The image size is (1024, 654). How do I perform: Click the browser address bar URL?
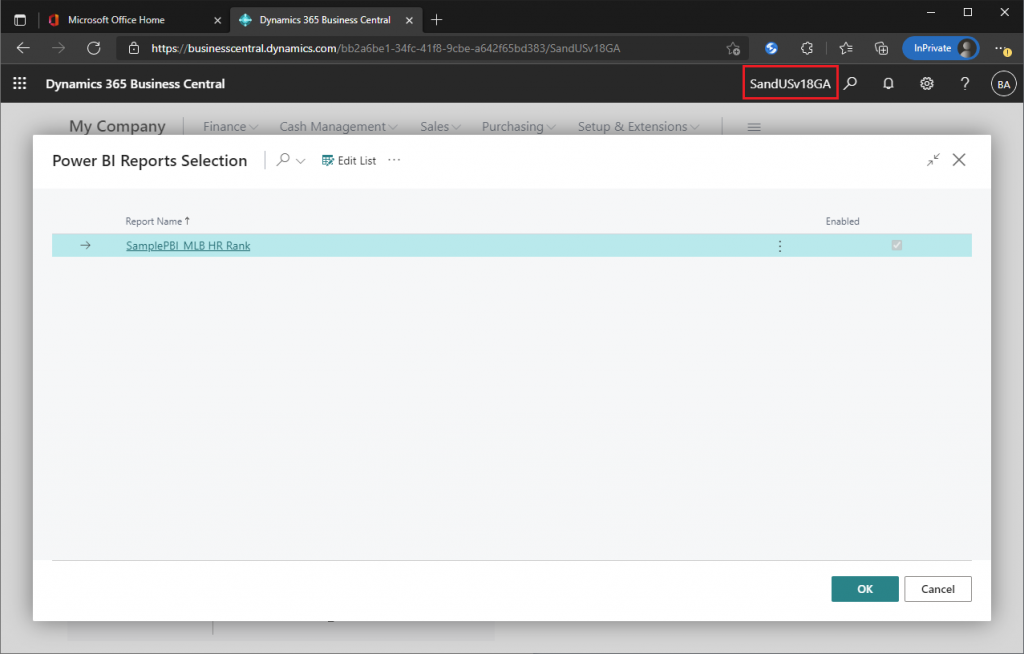point(385,48)
